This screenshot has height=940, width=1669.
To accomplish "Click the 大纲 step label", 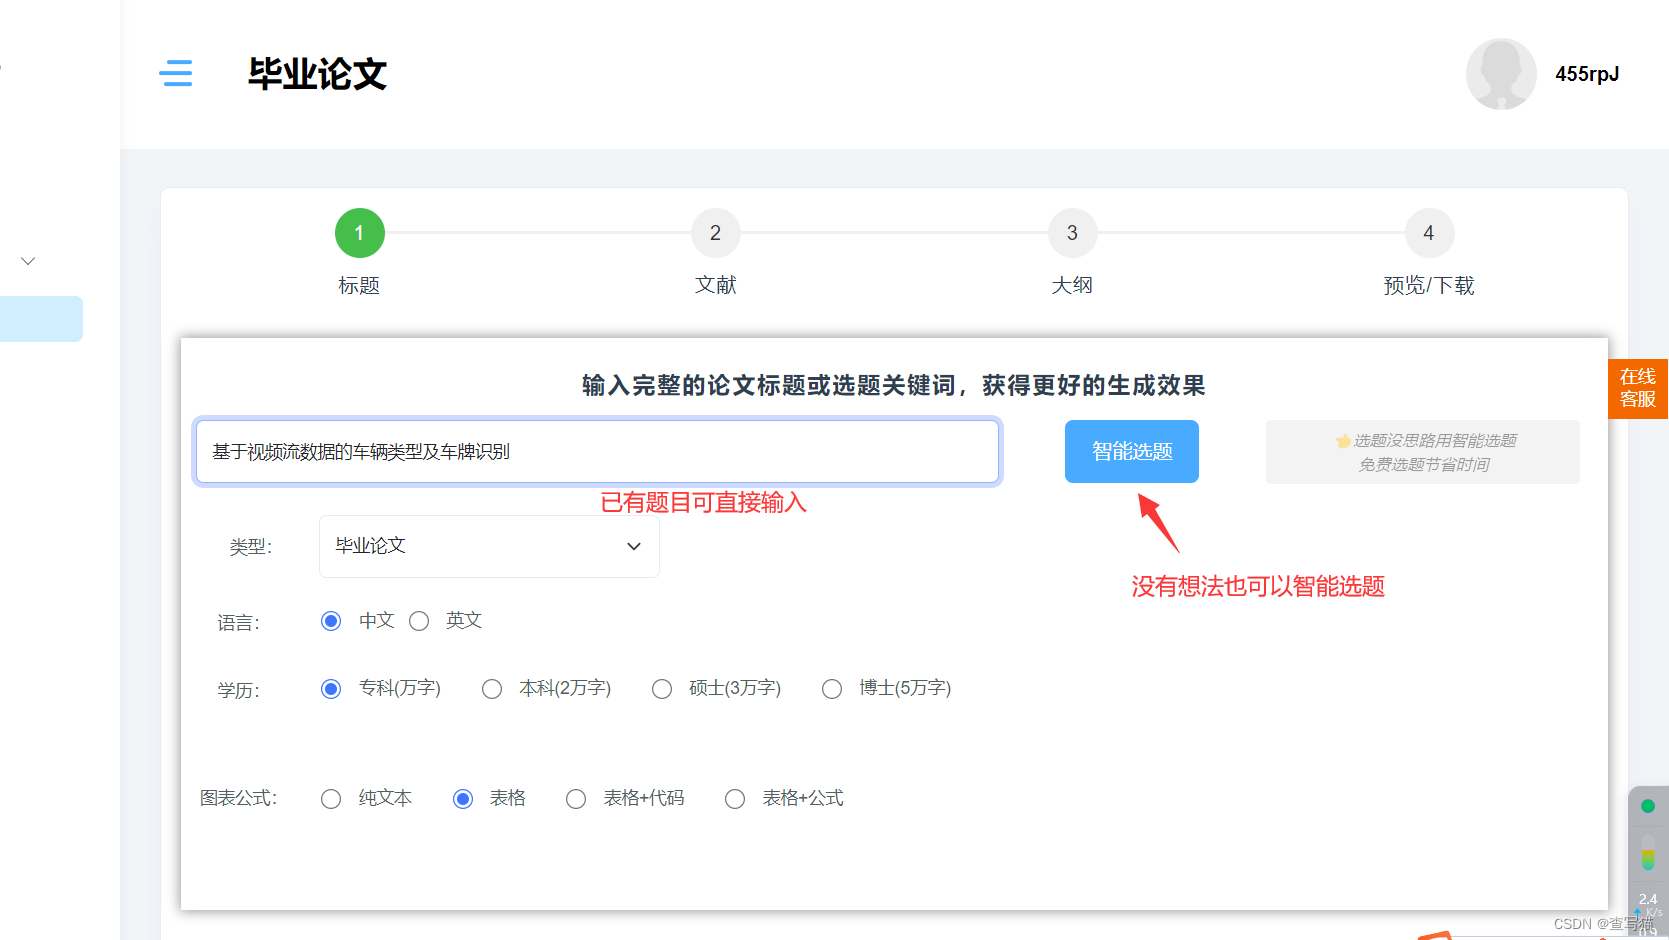I will pos(1072,285).
